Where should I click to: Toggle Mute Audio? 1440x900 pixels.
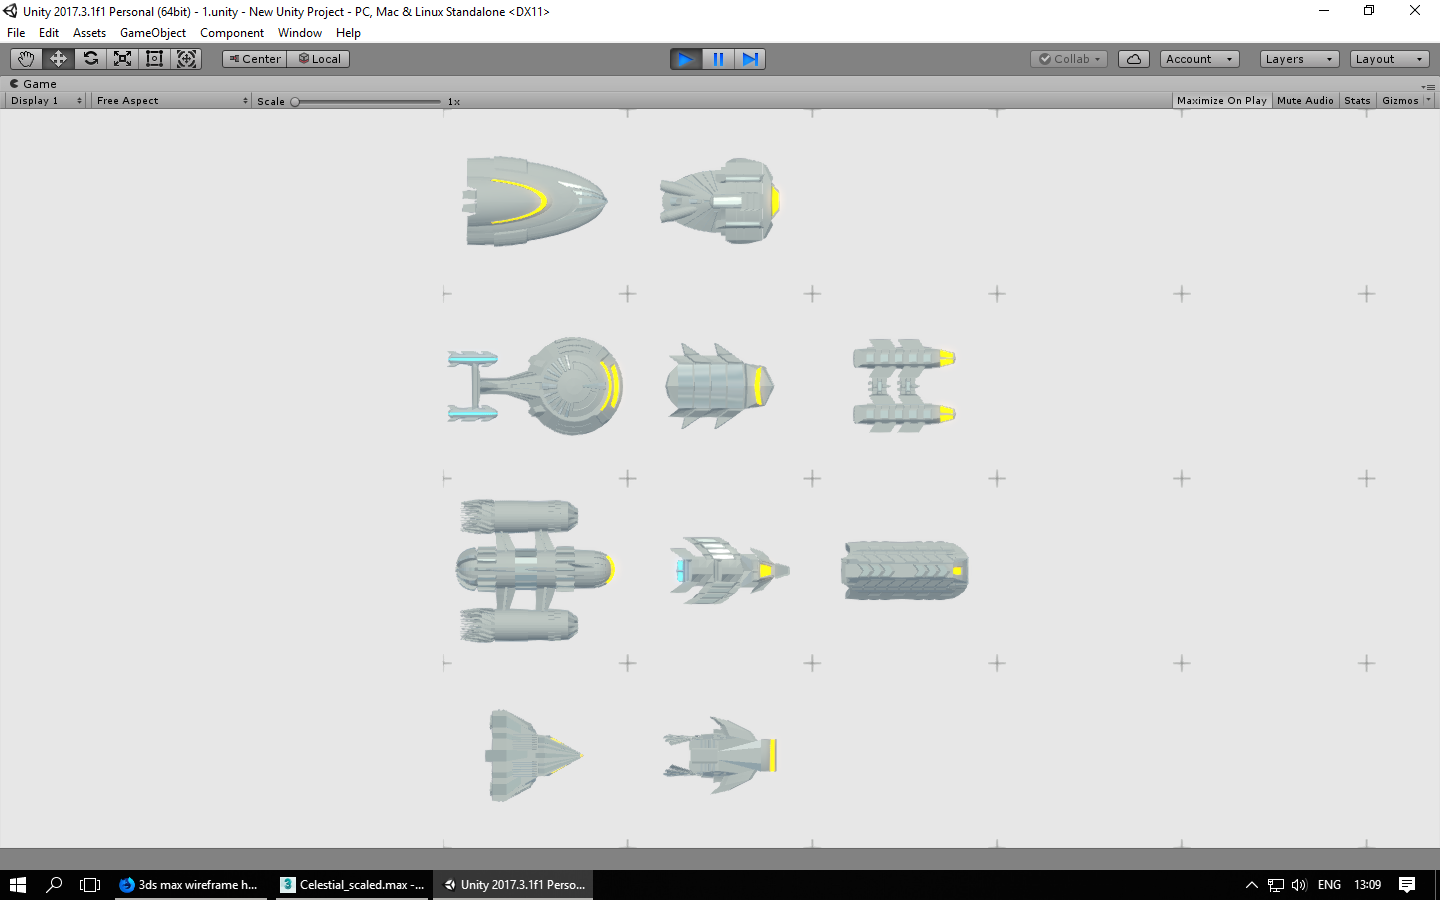(x=1305, y=101)
